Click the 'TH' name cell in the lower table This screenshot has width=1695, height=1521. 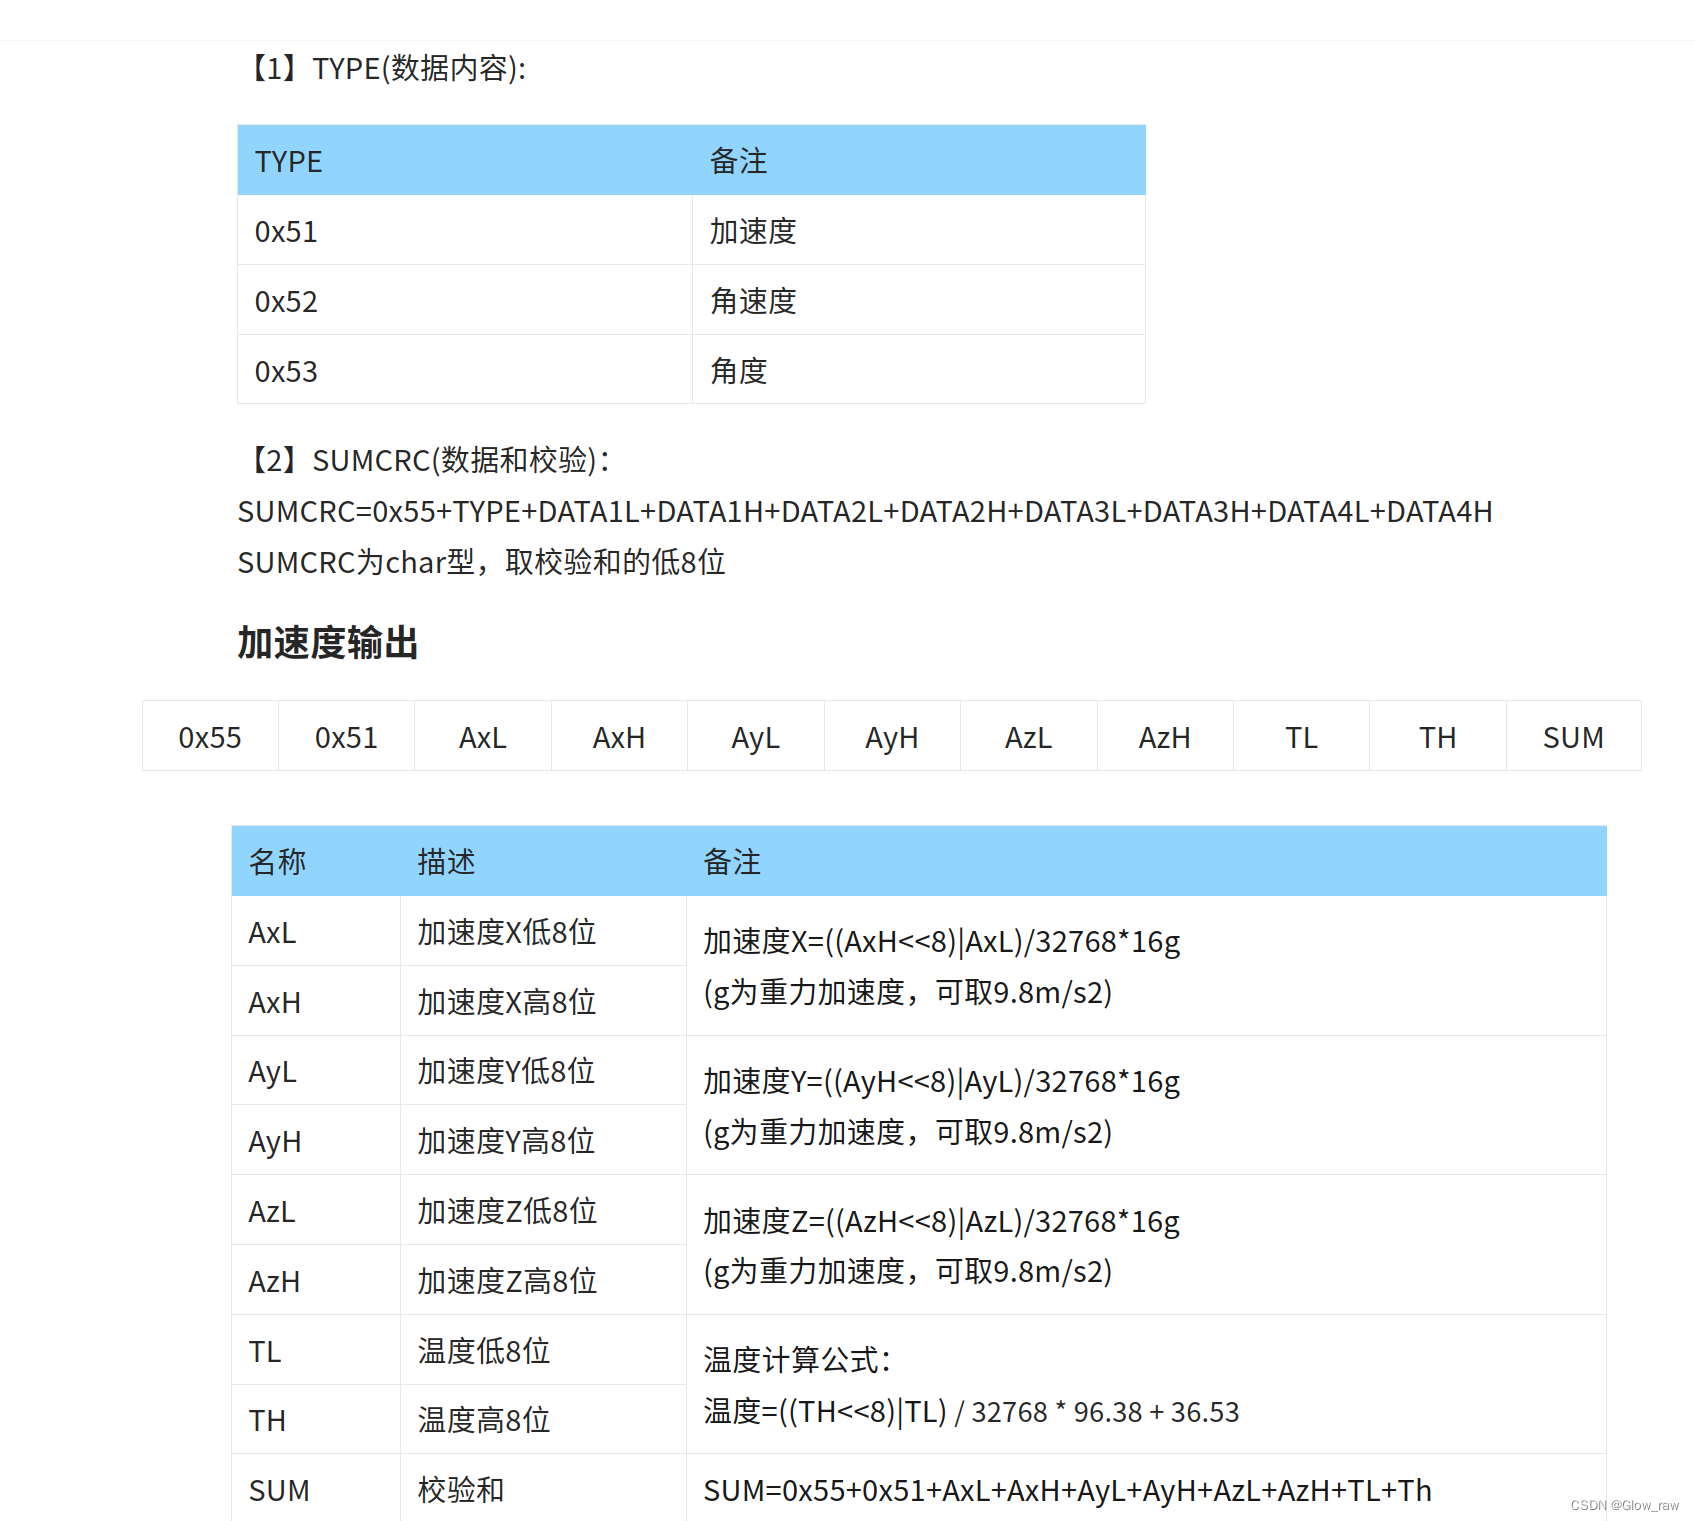tap(316, 1419)
